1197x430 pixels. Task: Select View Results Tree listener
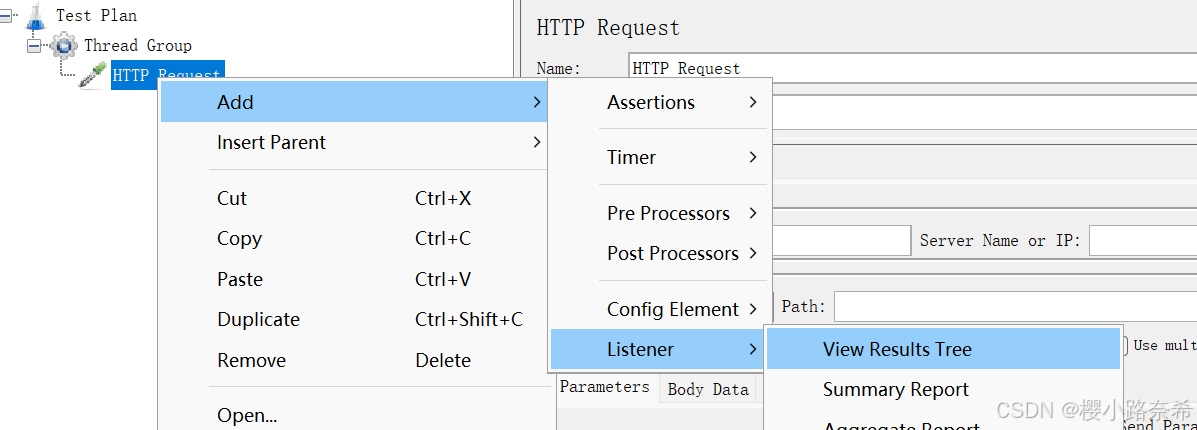[897, 349]
